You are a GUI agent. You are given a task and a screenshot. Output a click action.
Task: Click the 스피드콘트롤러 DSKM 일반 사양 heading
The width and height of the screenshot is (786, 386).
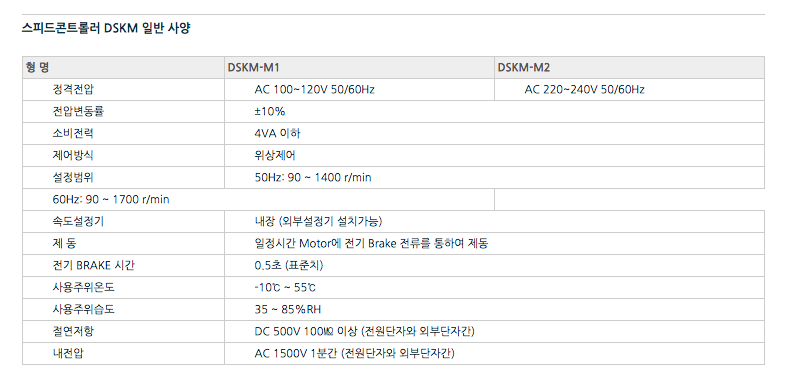click(x=106, y=28)
